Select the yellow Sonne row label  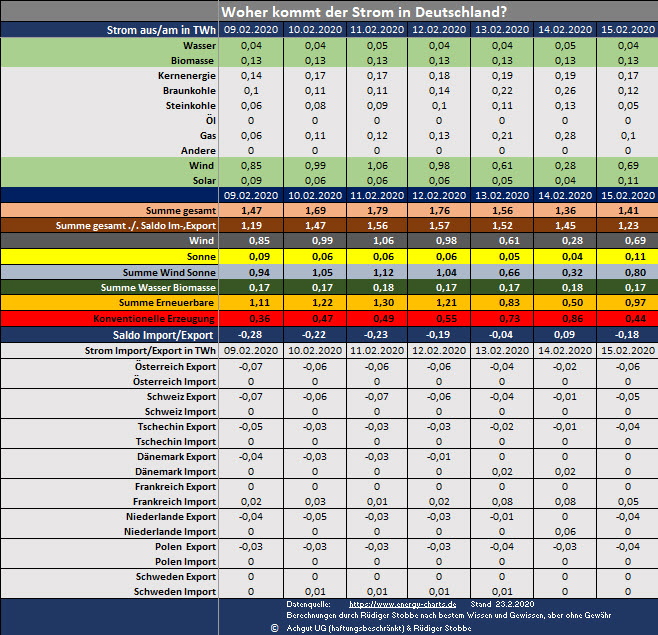coord(198,257)
